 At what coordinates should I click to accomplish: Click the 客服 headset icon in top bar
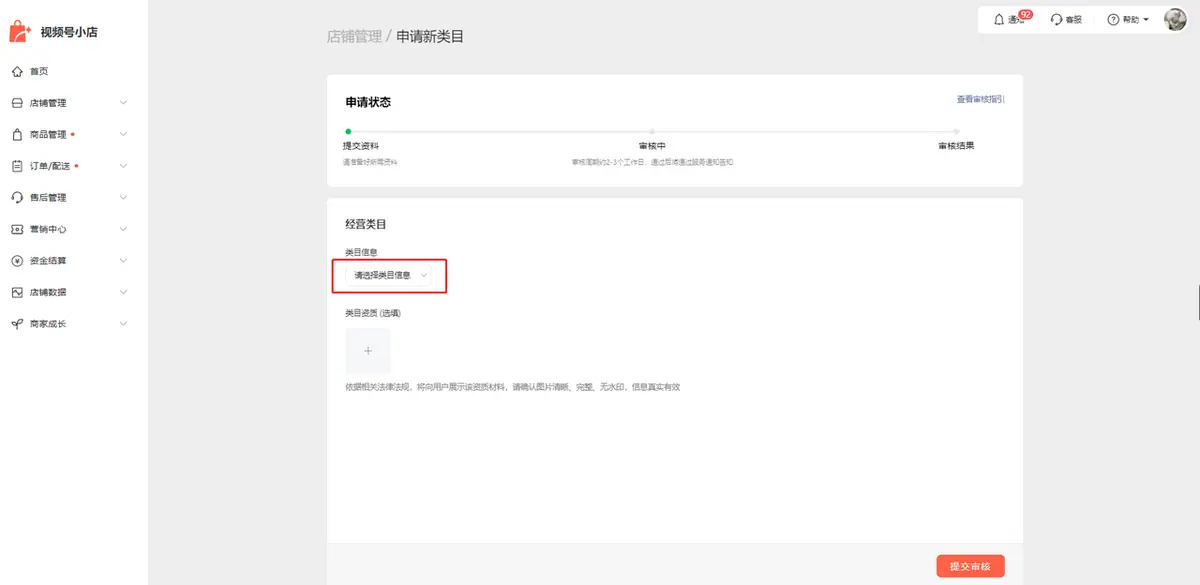pos(1056,20)
